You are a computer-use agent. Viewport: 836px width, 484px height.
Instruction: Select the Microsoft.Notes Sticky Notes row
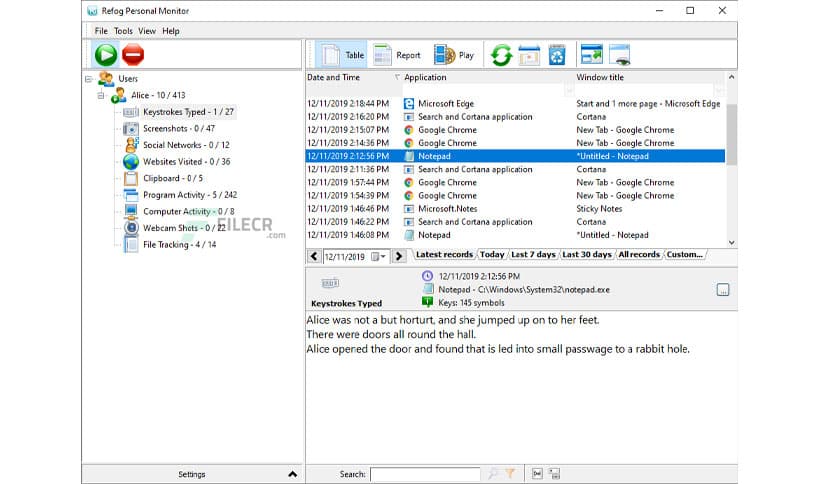pyautogui.click(x=515, y=209)
